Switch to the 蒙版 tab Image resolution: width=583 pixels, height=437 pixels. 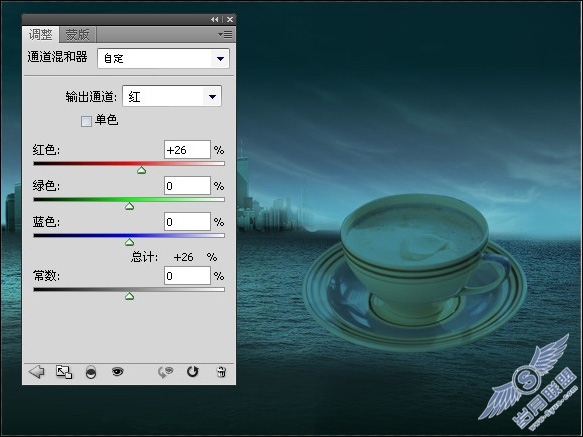click(77, 35)
